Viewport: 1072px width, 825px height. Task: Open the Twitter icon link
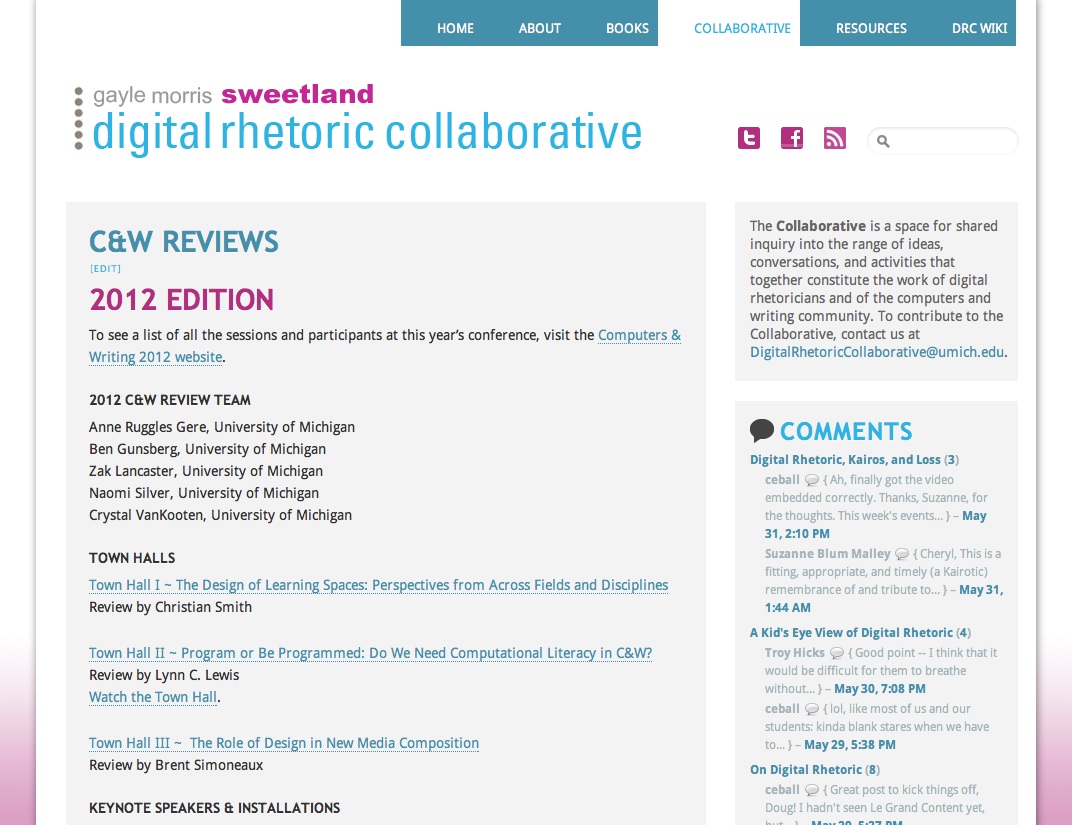click(x=749, y=138)
